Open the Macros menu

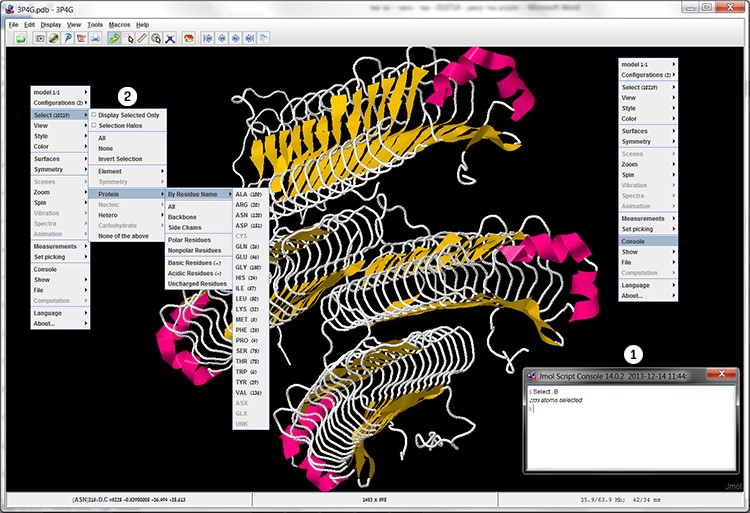pyautogui.click(x=119, y=24)
